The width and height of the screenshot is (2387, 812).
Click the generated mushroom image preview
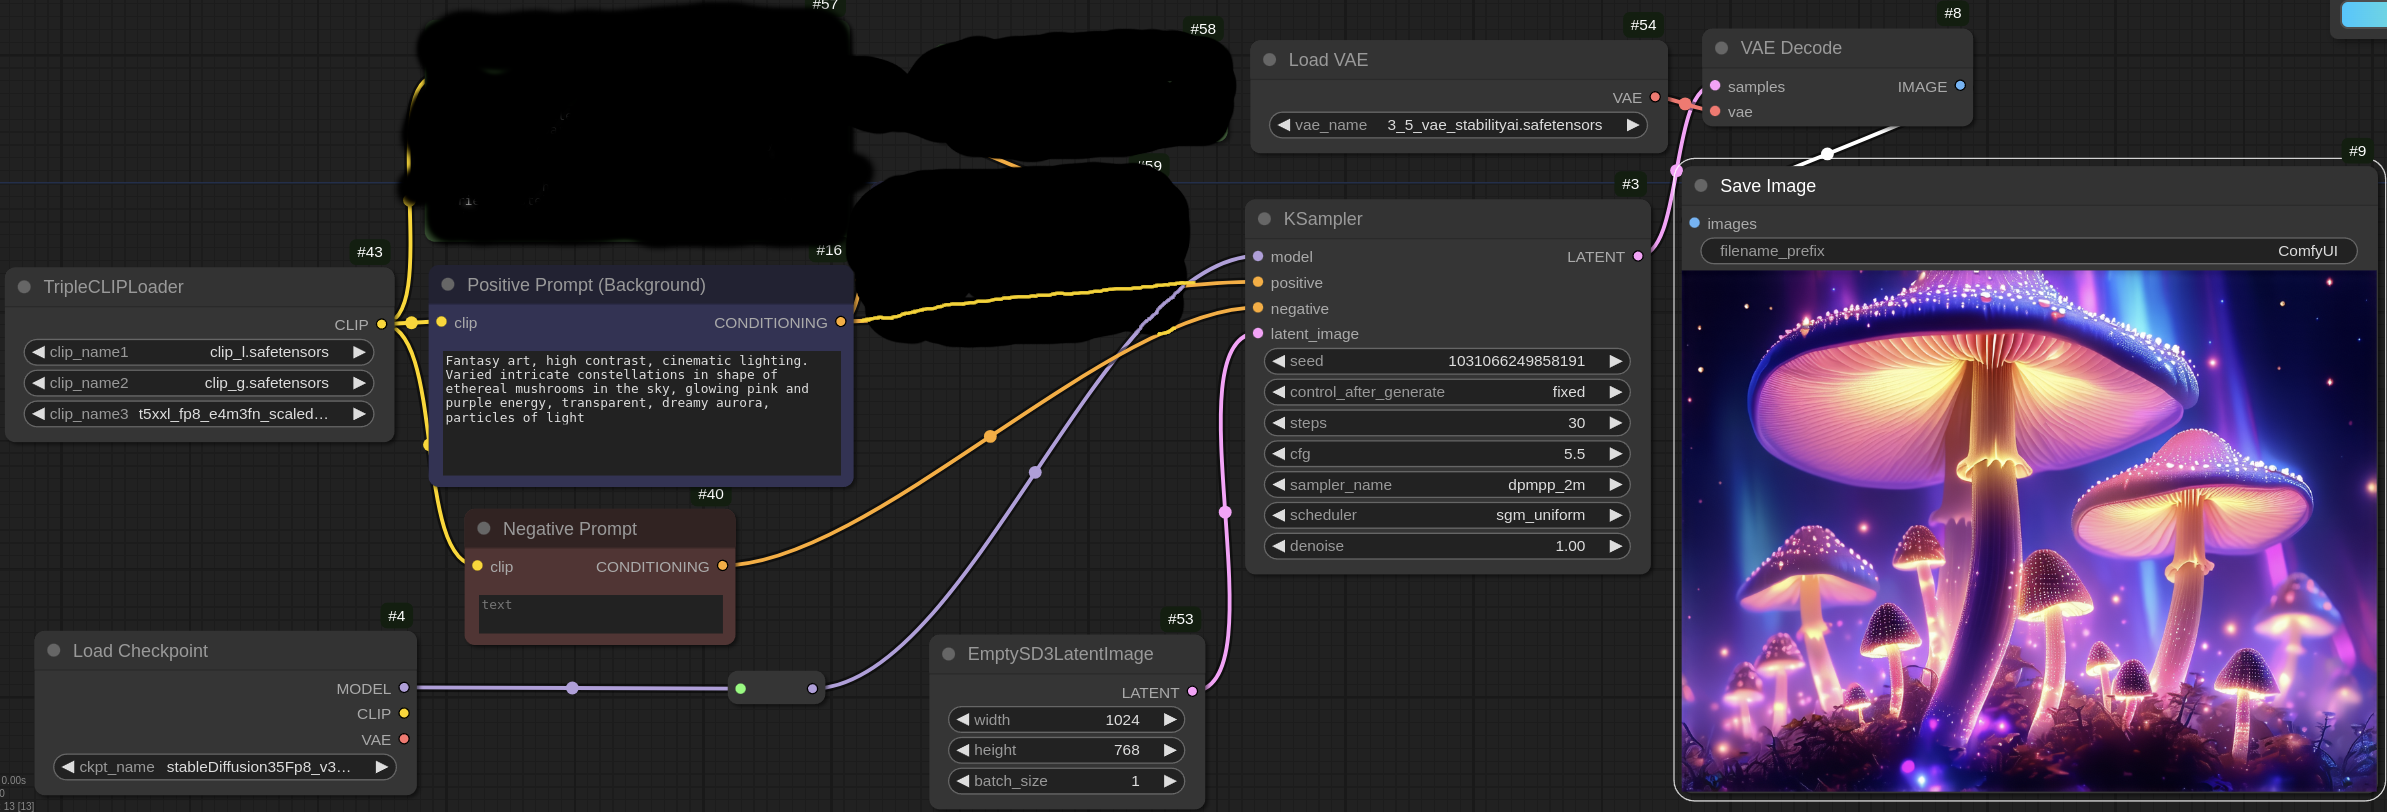[x=2028, y=530]
